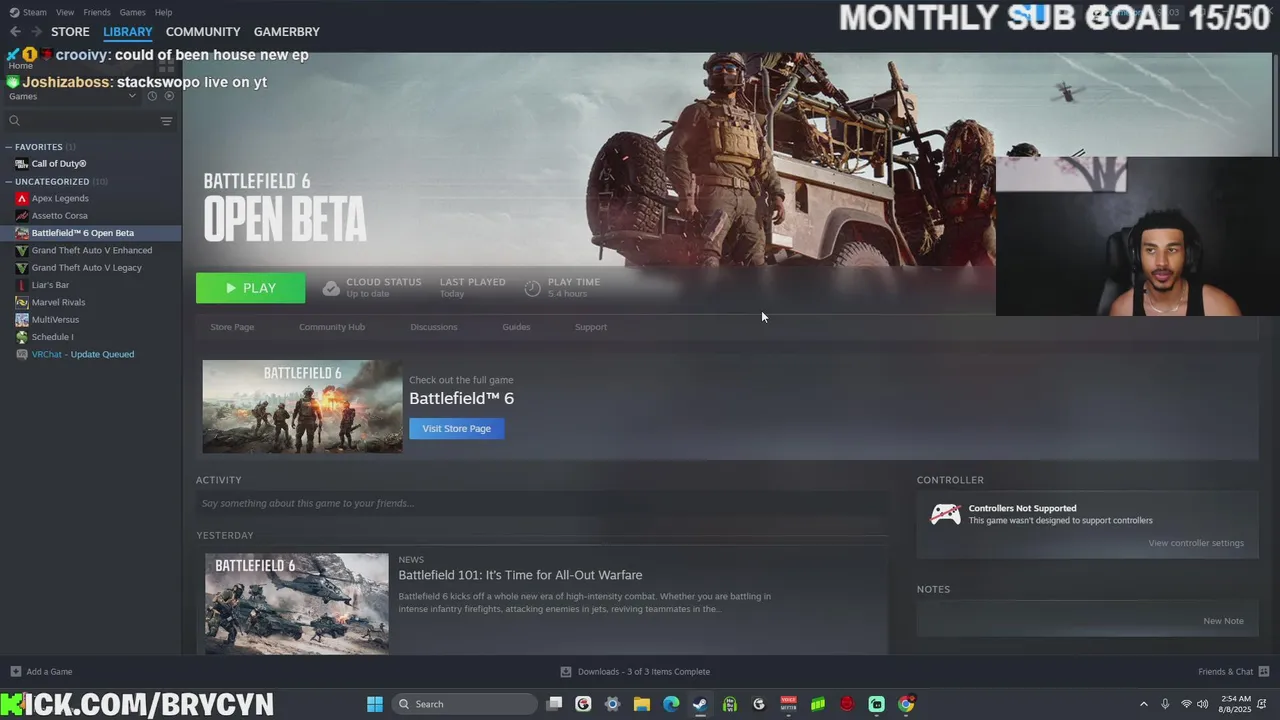Click the recent activity clock icon
Image resolution: width=1280 pixels, height=720 pixels.
152,96
